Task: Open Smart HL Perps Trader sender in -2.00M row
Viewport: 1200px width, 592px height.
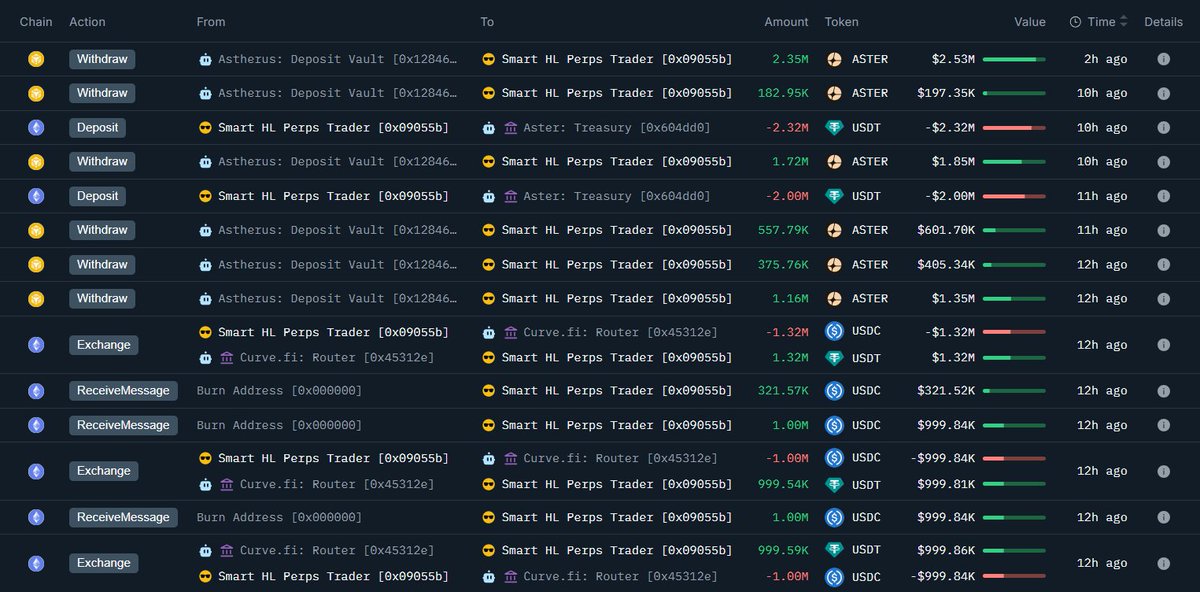Action: (x=333, y=196)
